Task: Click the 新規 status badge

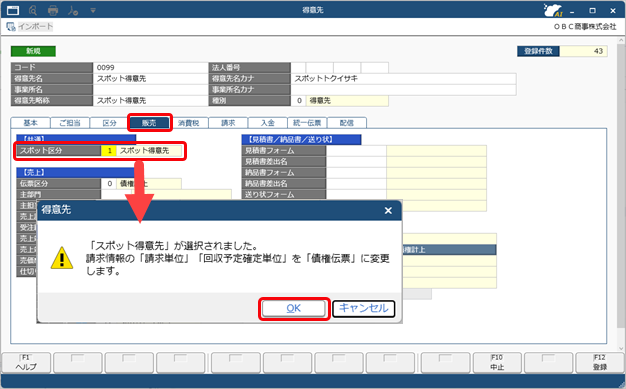Action: tap(33, 51)
